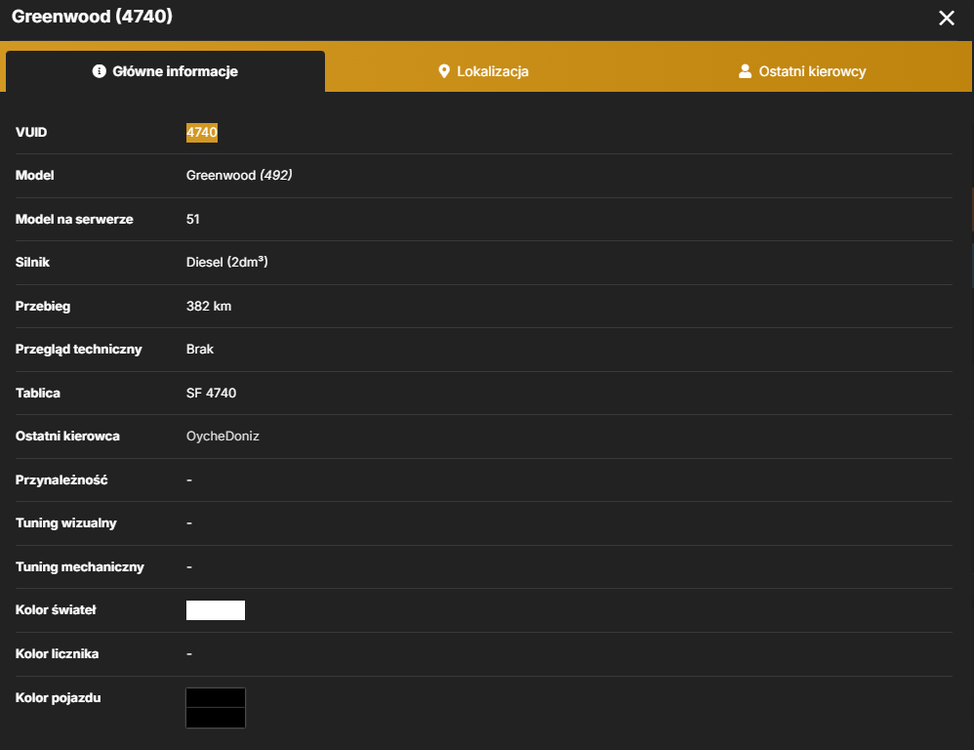The width and height of the screenshot is (974, 750).
Task: Click the person icon beside Ostatni kierowcy
Action: tap(745, 71)
